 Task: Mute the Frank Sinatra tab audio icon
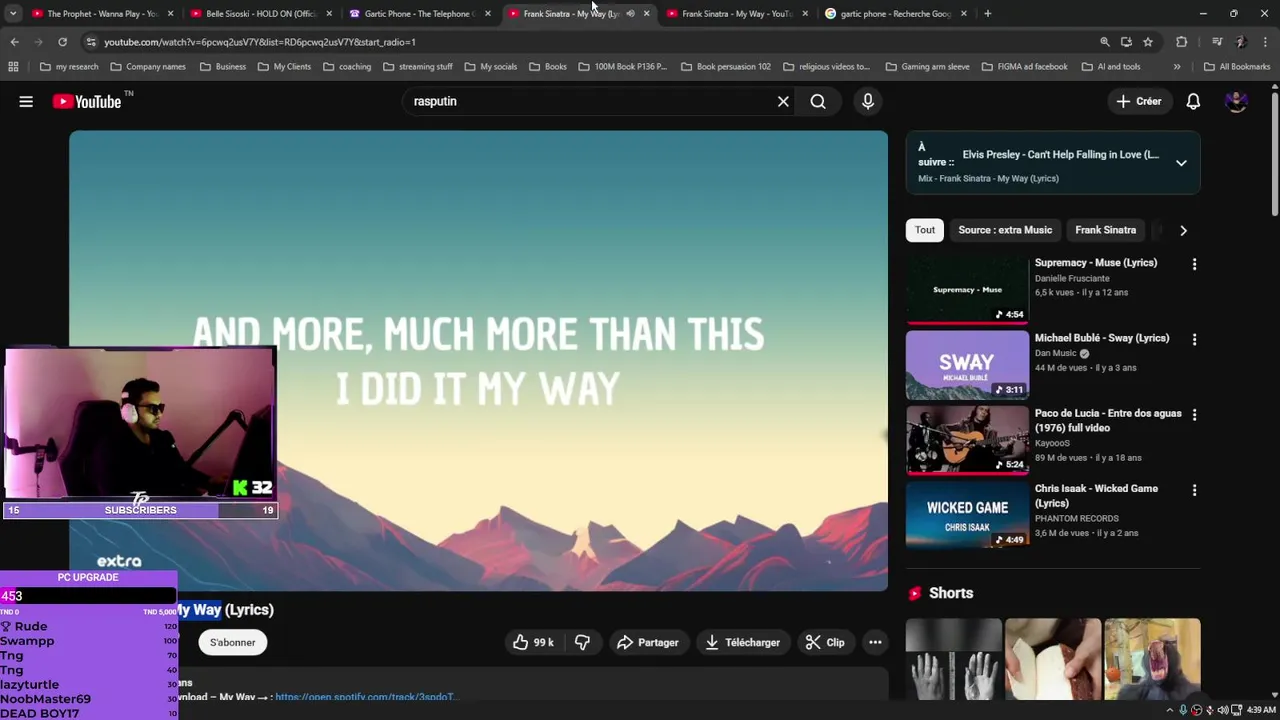tap(630, 14)
